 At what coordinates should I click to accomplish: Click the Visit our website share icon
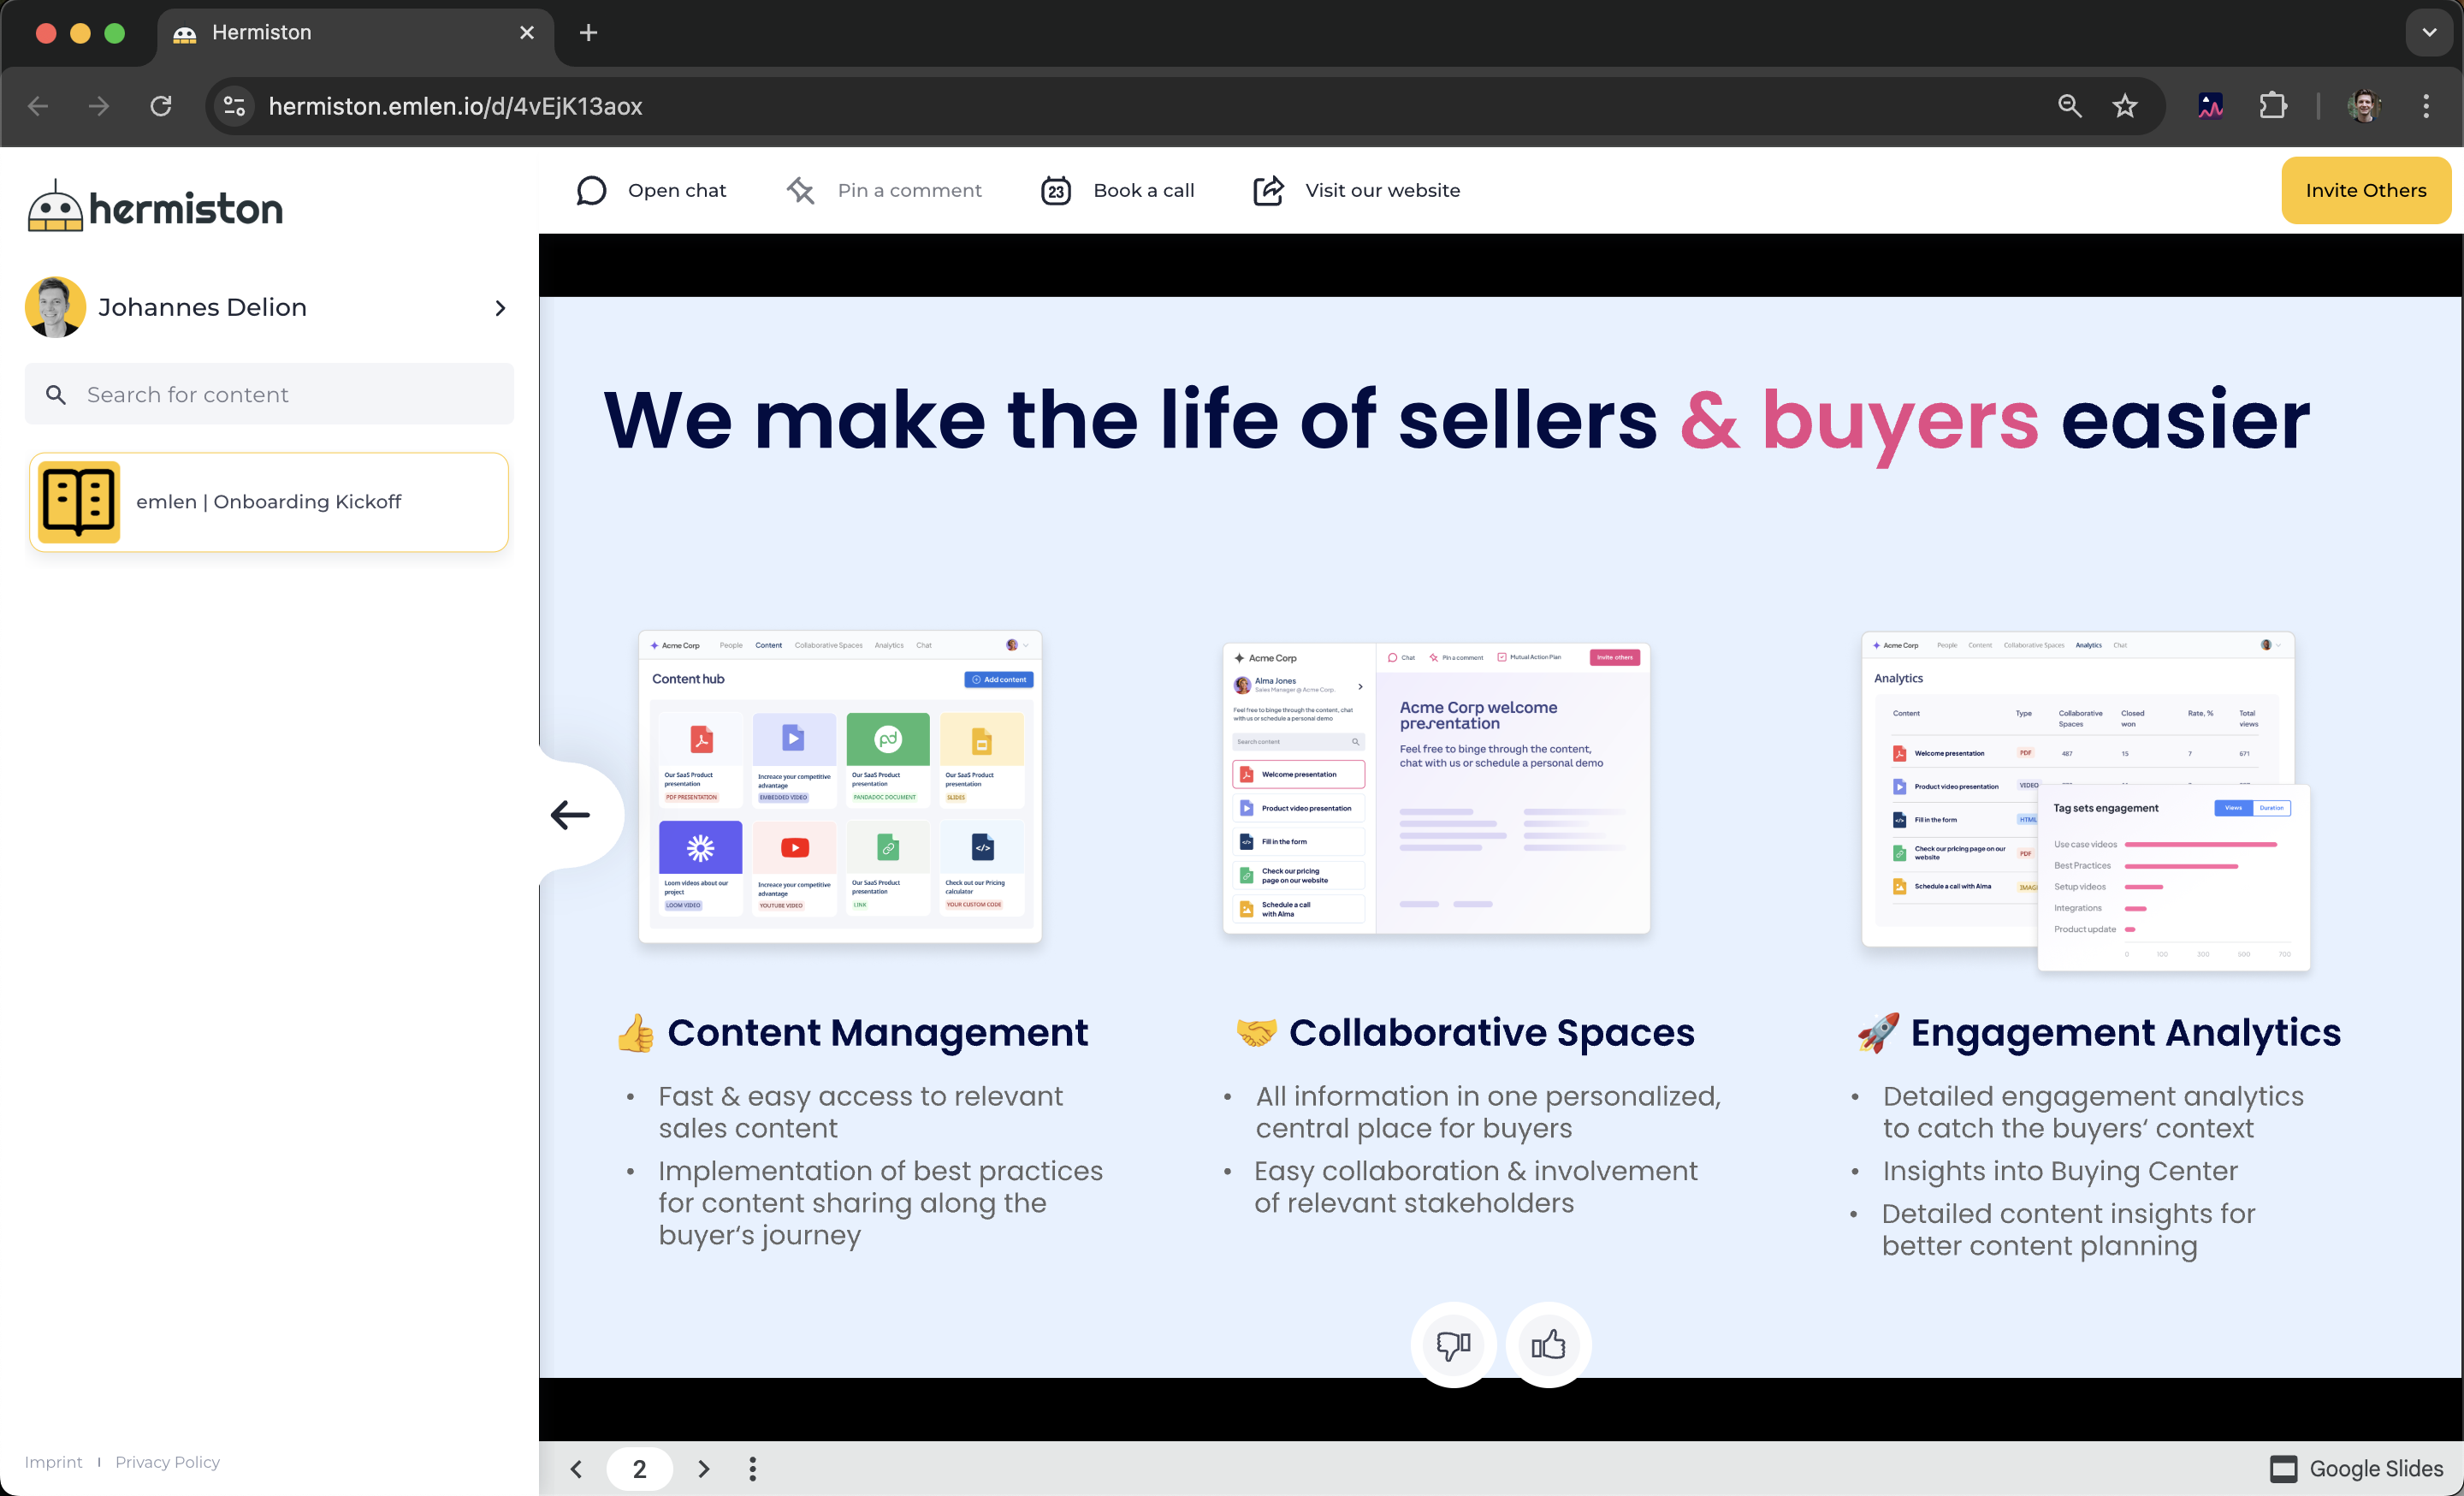coord(1268,190)
